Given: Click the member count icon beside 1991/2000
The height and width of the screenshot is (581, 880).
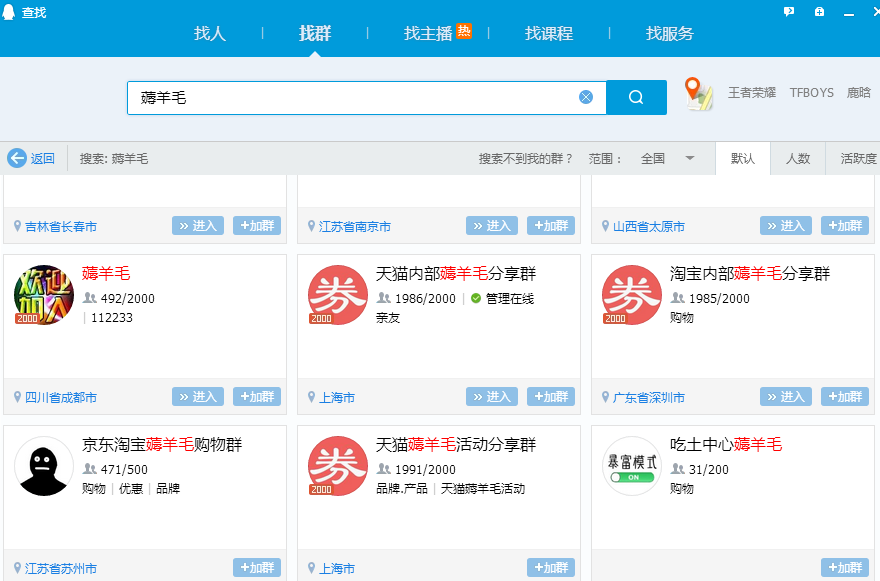Looking at the screenshot, I should point(383,469).
